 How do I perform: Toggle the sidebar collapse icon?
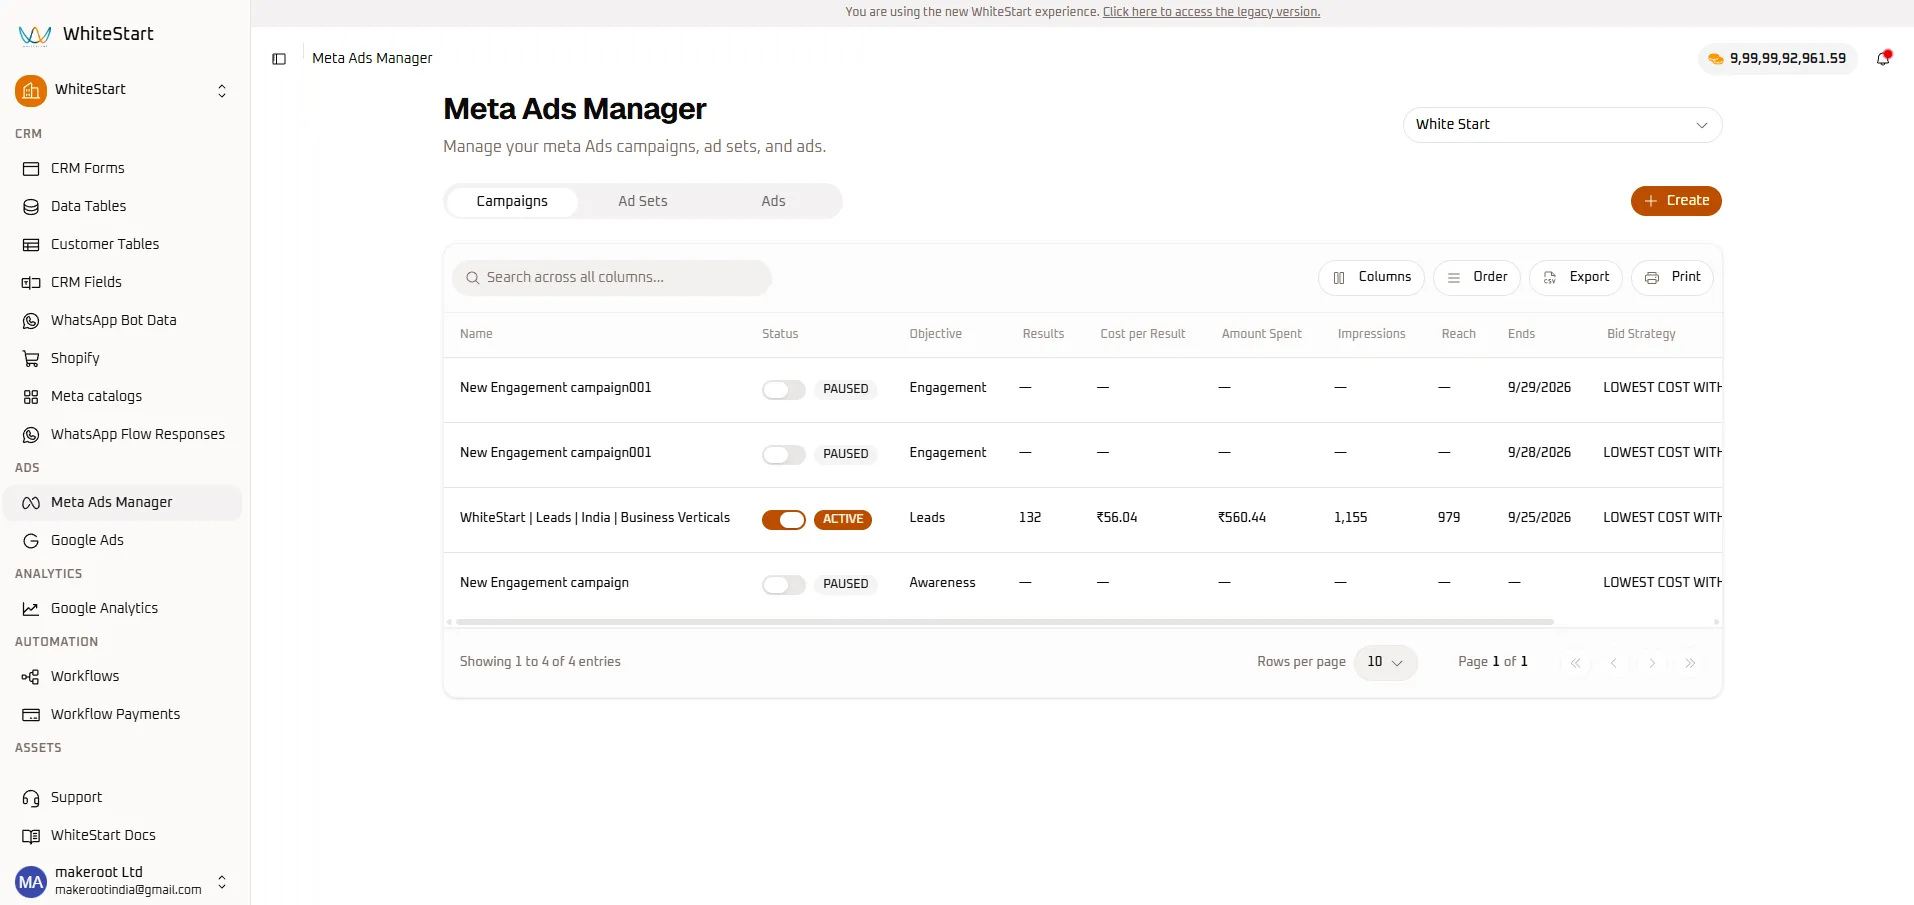click(x=279, y=59)
